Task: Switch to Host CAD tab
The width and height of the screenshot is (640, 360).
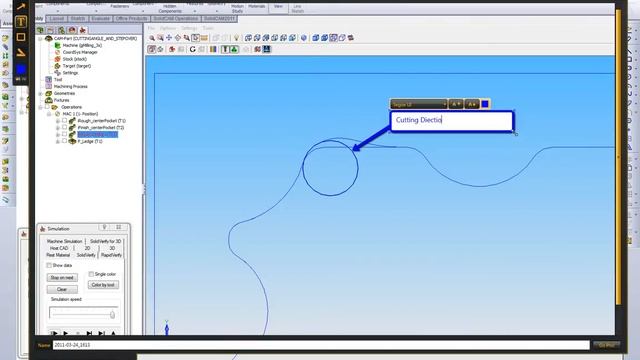Action: 59,248
